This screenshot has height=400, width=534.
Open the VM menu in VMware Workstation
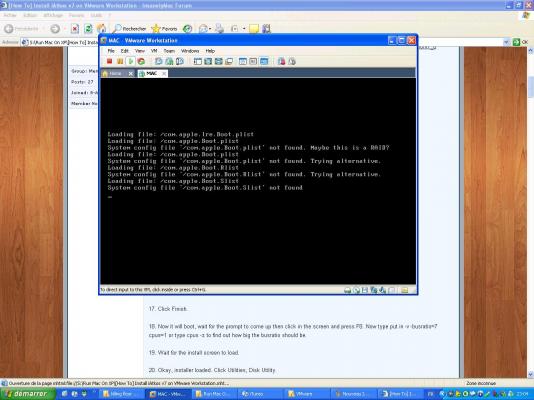154,51
